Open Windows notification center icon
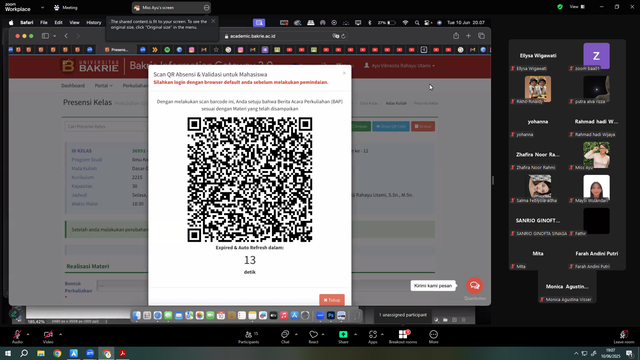 point(629,353)
